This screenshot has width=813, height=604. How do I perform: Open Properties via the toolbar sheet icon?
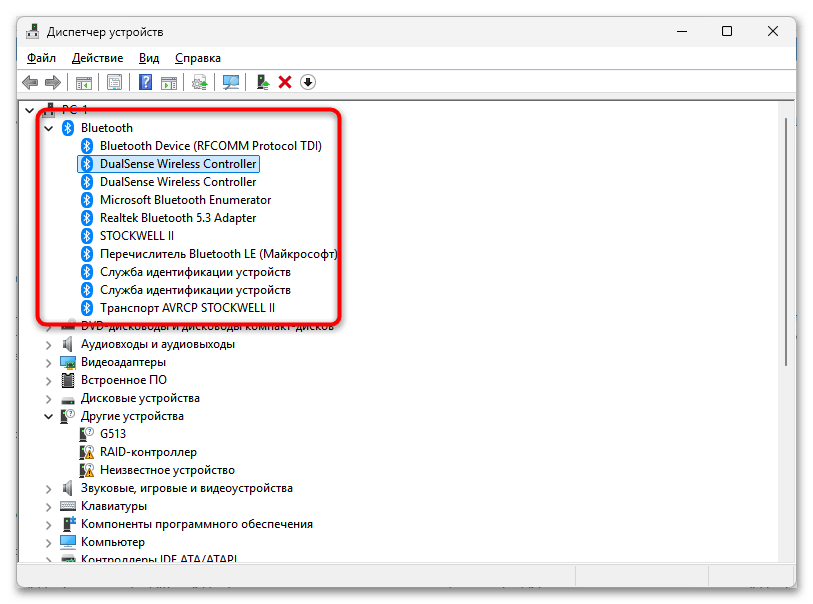114,82
